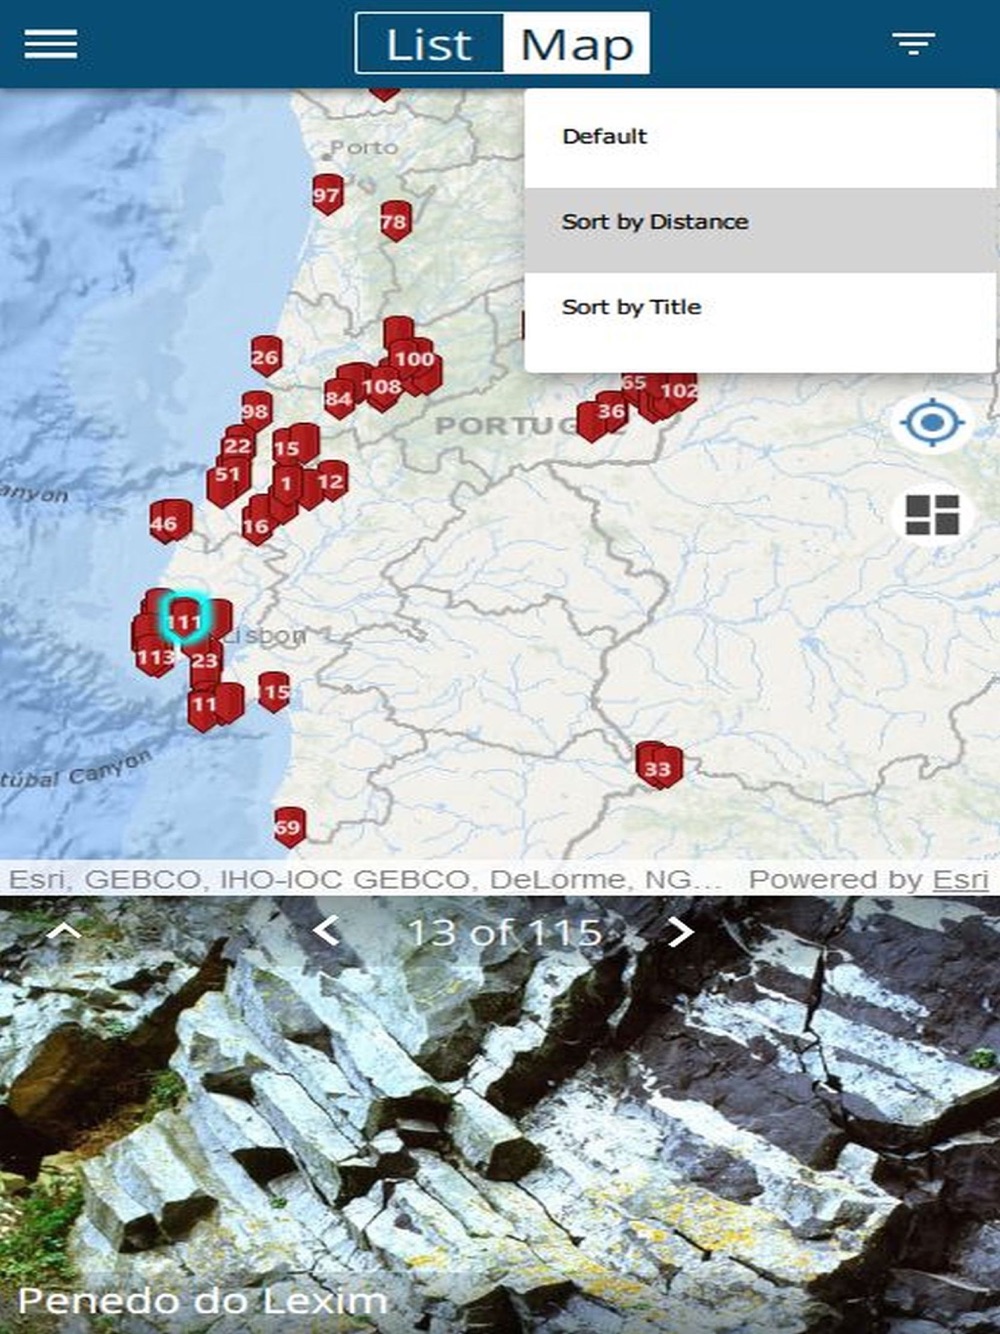This screenshot has width=1000, height=1334.
Task: Expand the photo panel upward chevron
Action: pyautogui.click(x=63, y=932)
